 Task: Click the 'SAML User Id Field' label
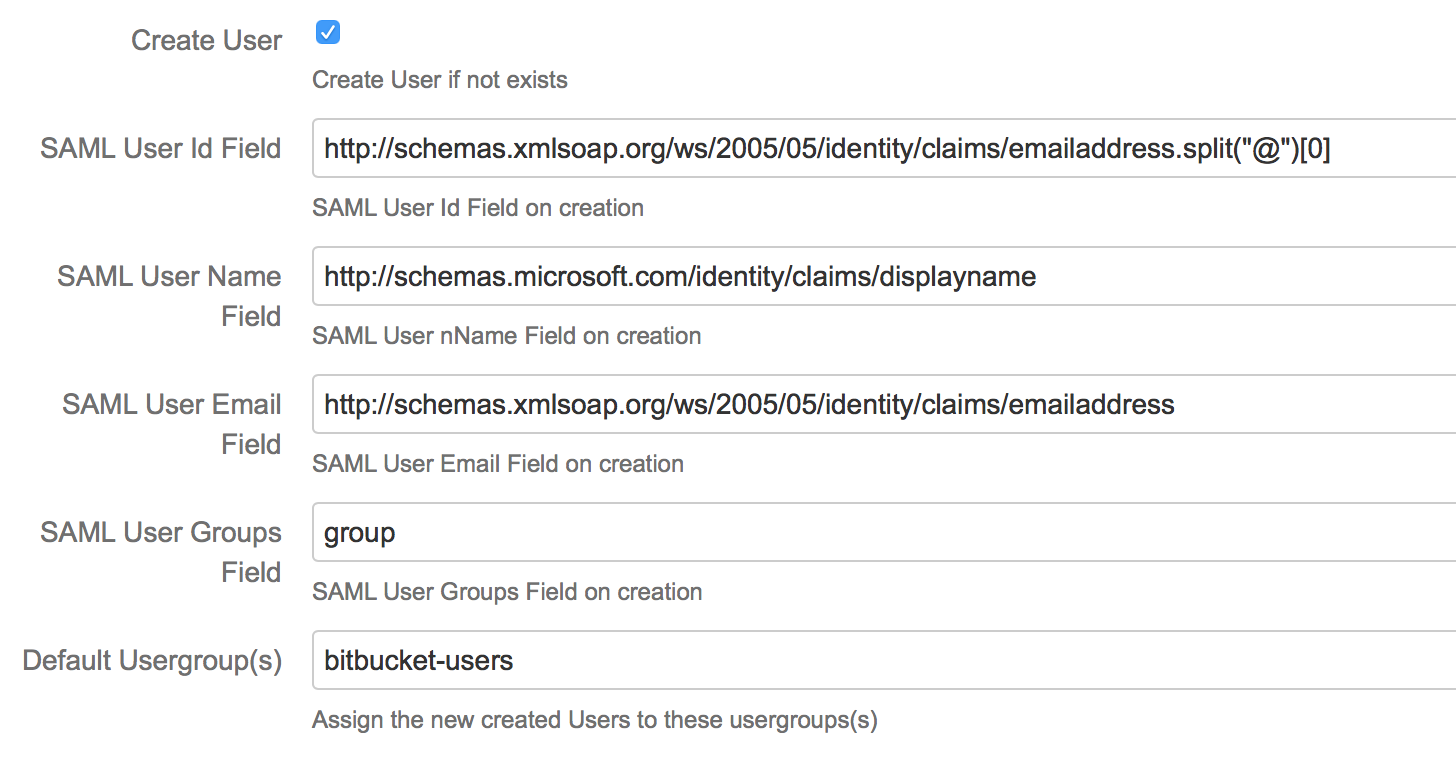coord(161,149)
